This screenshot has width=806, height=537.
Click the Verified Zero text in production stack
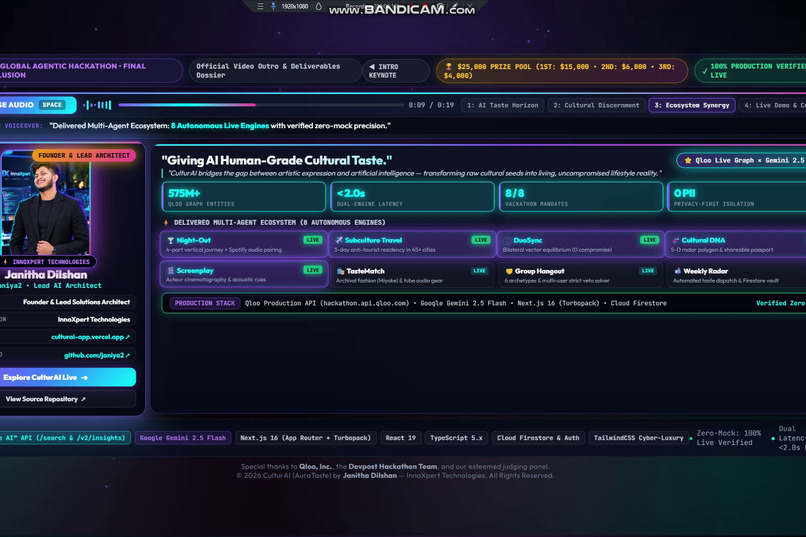tap(780, 303)
